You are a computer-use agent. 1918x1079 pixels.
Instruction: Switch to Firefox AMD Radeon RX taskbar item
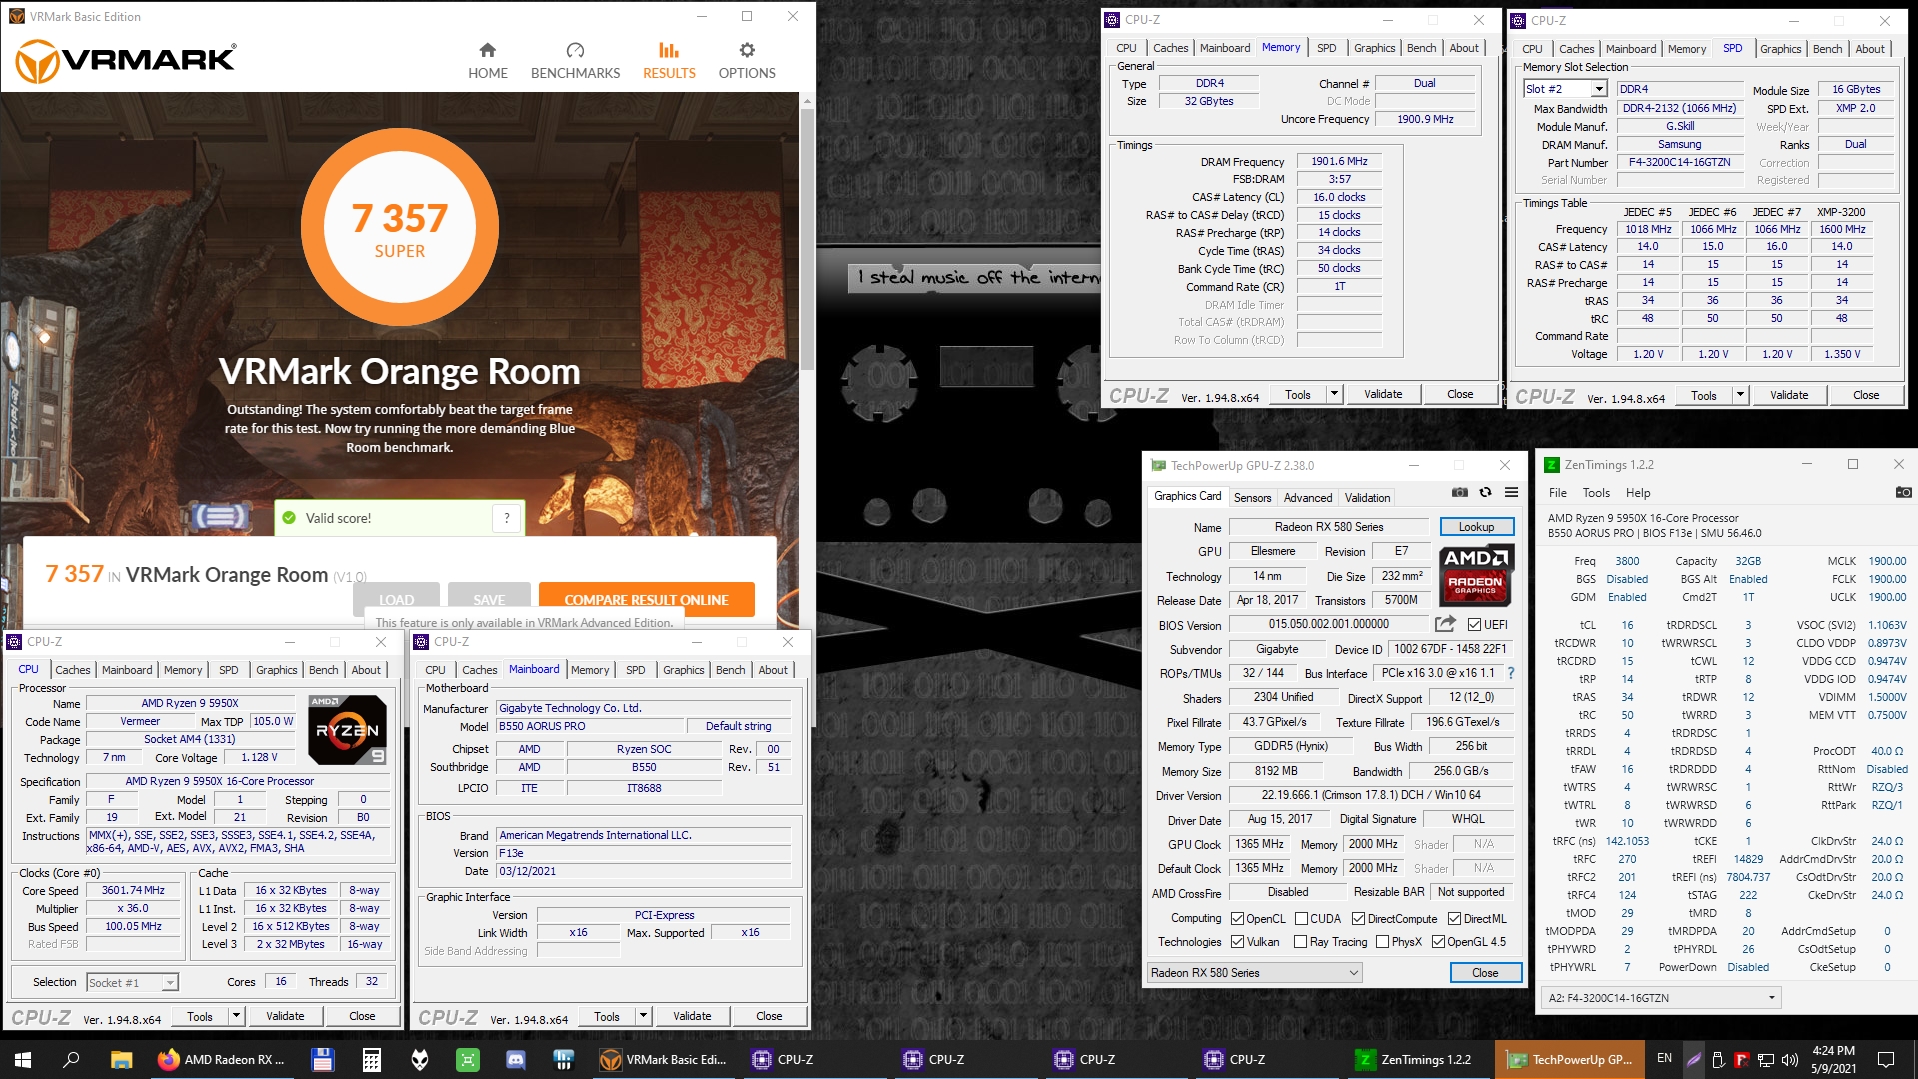coord(222,1060)
